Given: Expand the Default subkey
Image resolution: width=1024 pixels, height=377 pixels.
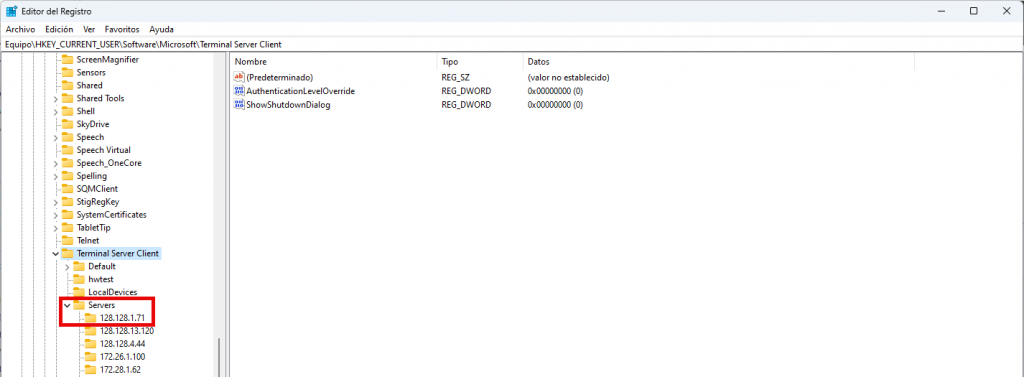Looking at the screenshot, I should [67, 267].
